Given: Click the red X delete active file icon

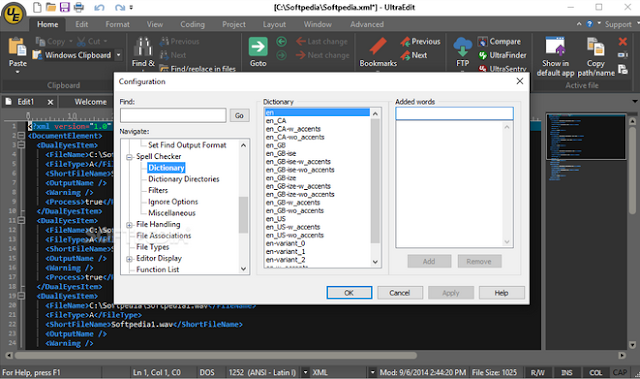Looking at the screenshot, I should [x=622, y=41].
